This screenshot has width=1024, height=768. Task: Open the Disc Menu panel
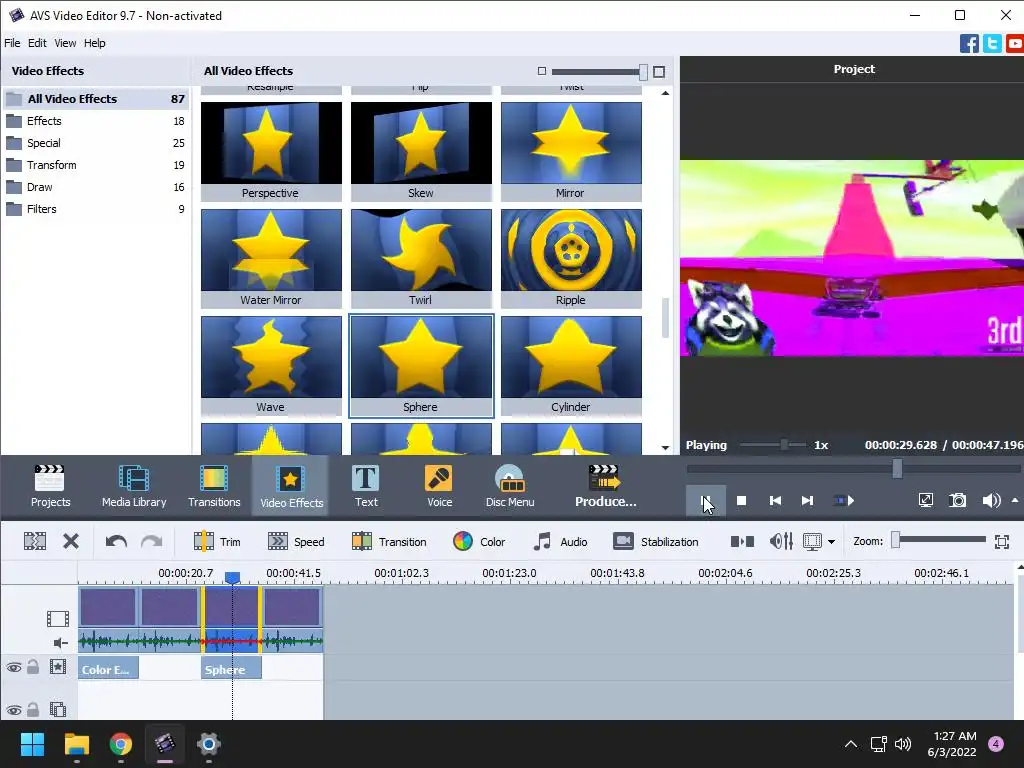pos(510,485)
